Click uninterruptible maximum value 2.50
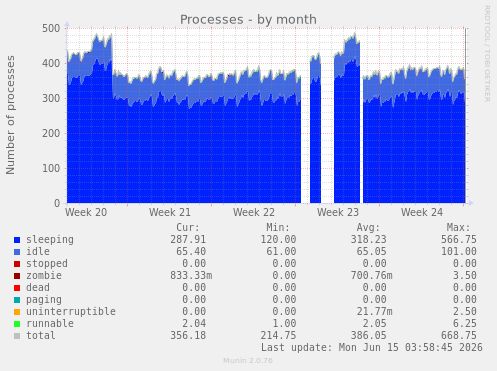The width and height of the screenshot is (497, 371). [x=465, y=312]
